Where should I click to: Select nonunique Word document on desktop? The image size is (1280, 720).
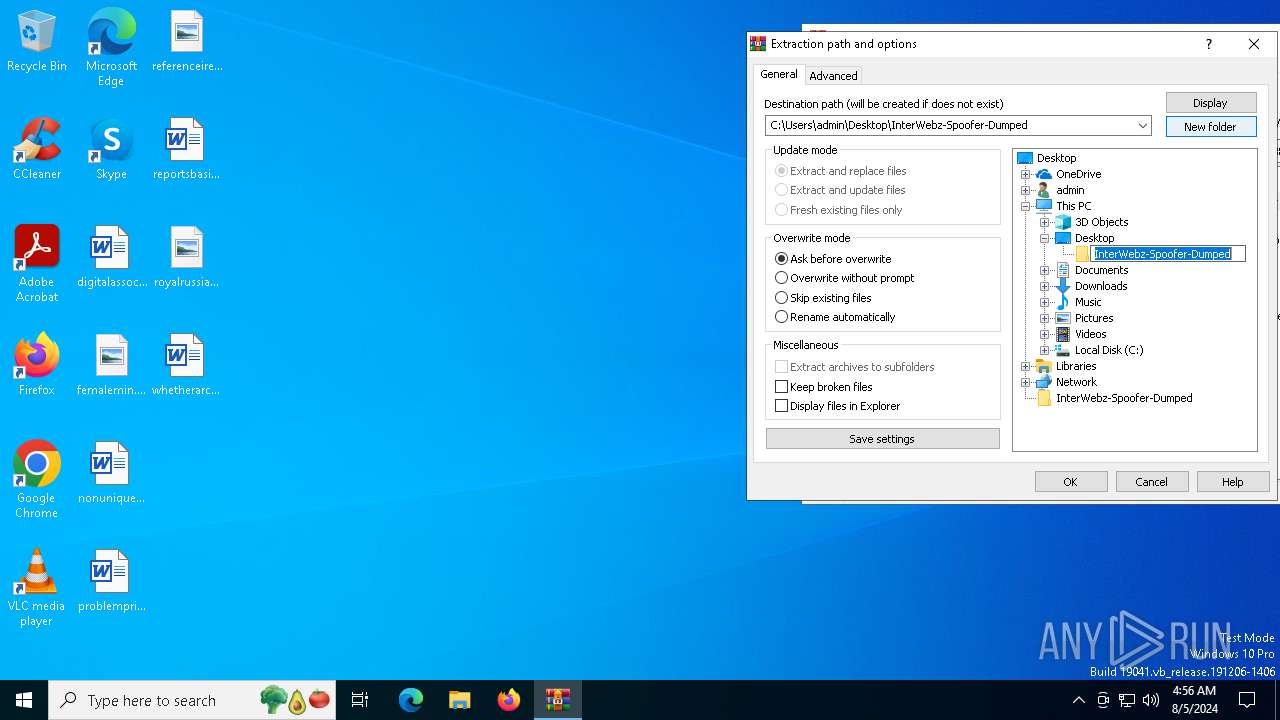(111, 473)
